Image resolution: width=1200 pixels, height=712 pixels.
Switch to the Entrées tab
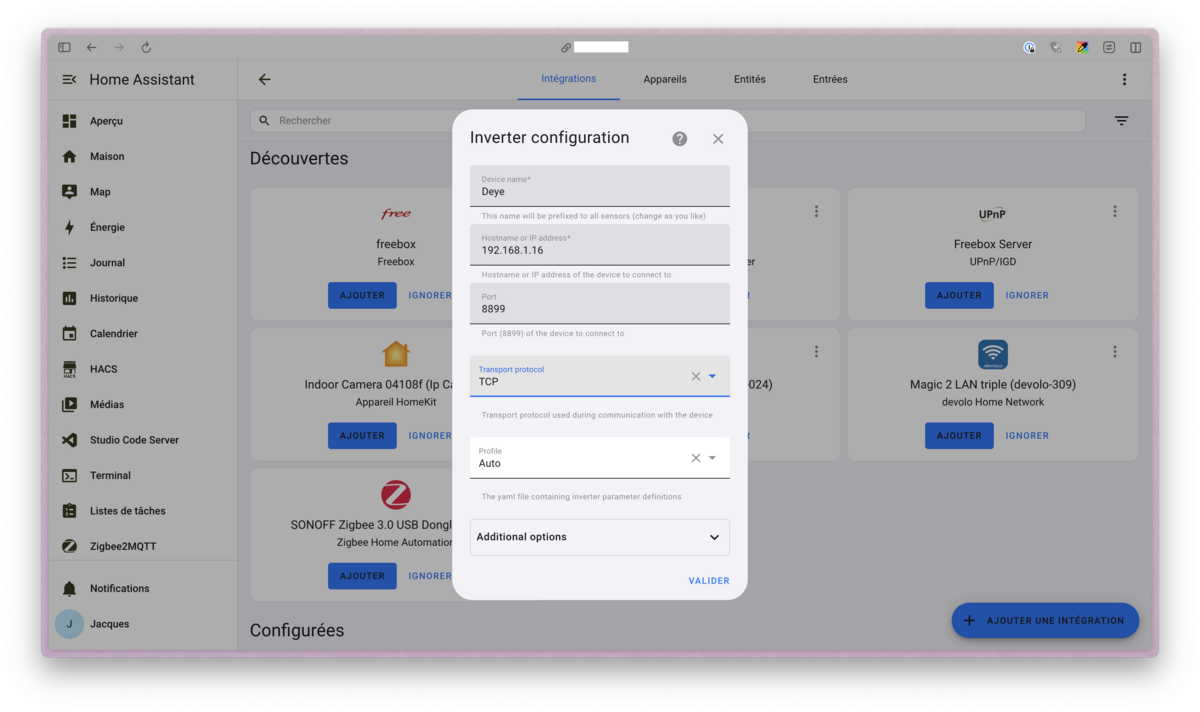click(830, 79)
